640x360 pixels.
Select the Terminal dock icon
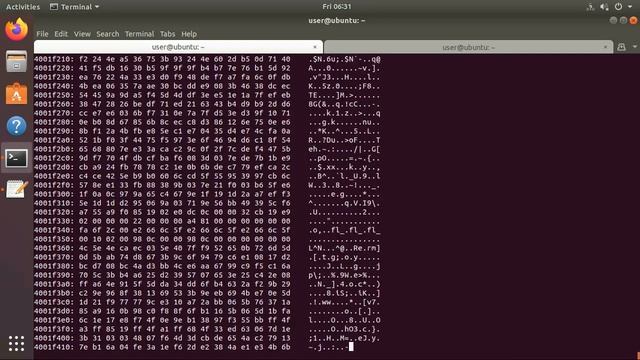[16, 158]
